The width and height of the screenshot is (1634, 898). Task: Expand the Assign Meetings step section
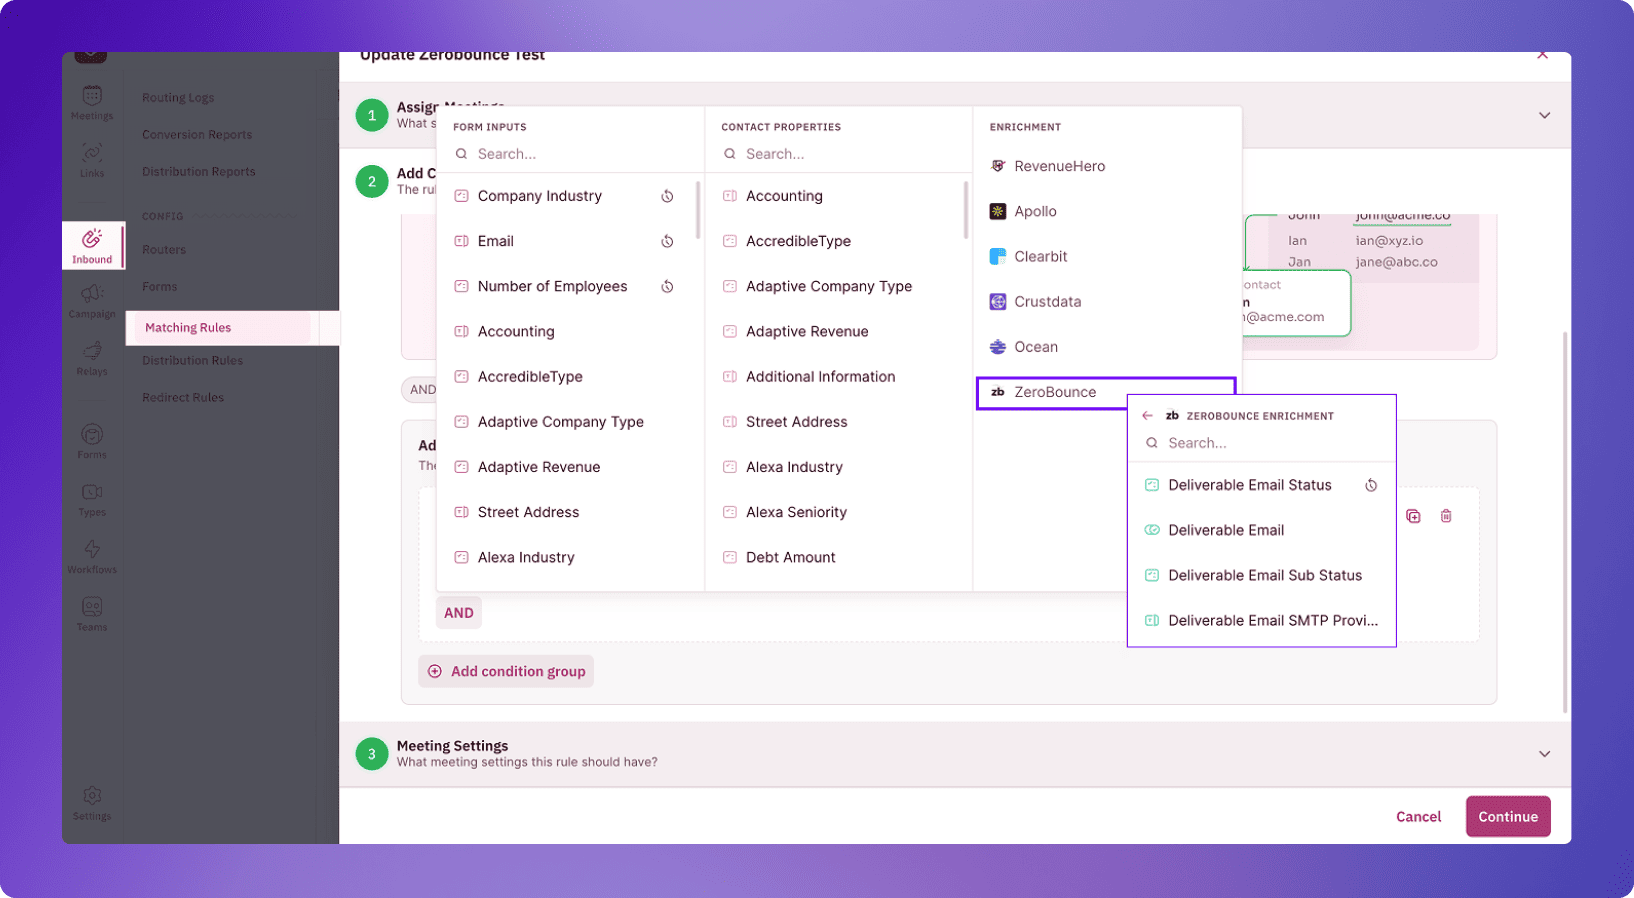1544,116
